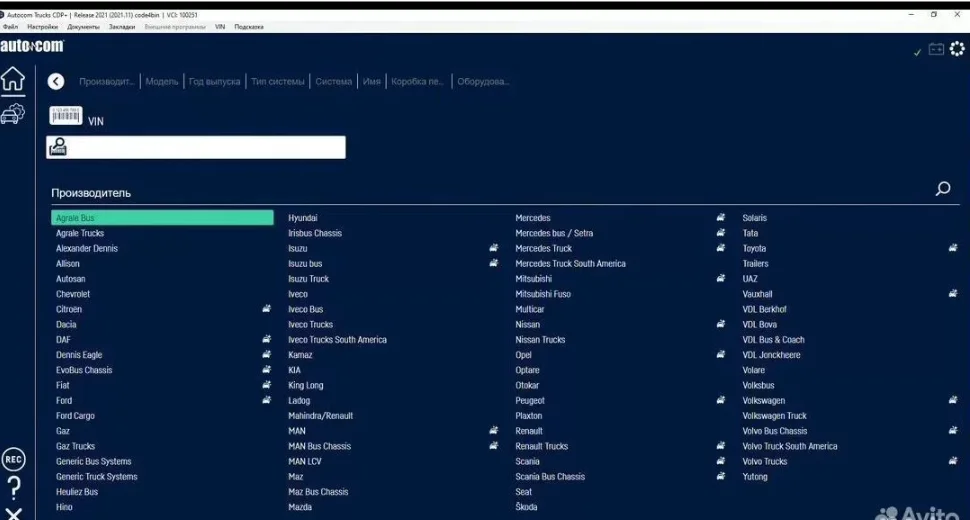The height and width of the screenshot is (520, 970).
Task: Select Renault Trucks manufacturer
Action: [x=542, y=446]
